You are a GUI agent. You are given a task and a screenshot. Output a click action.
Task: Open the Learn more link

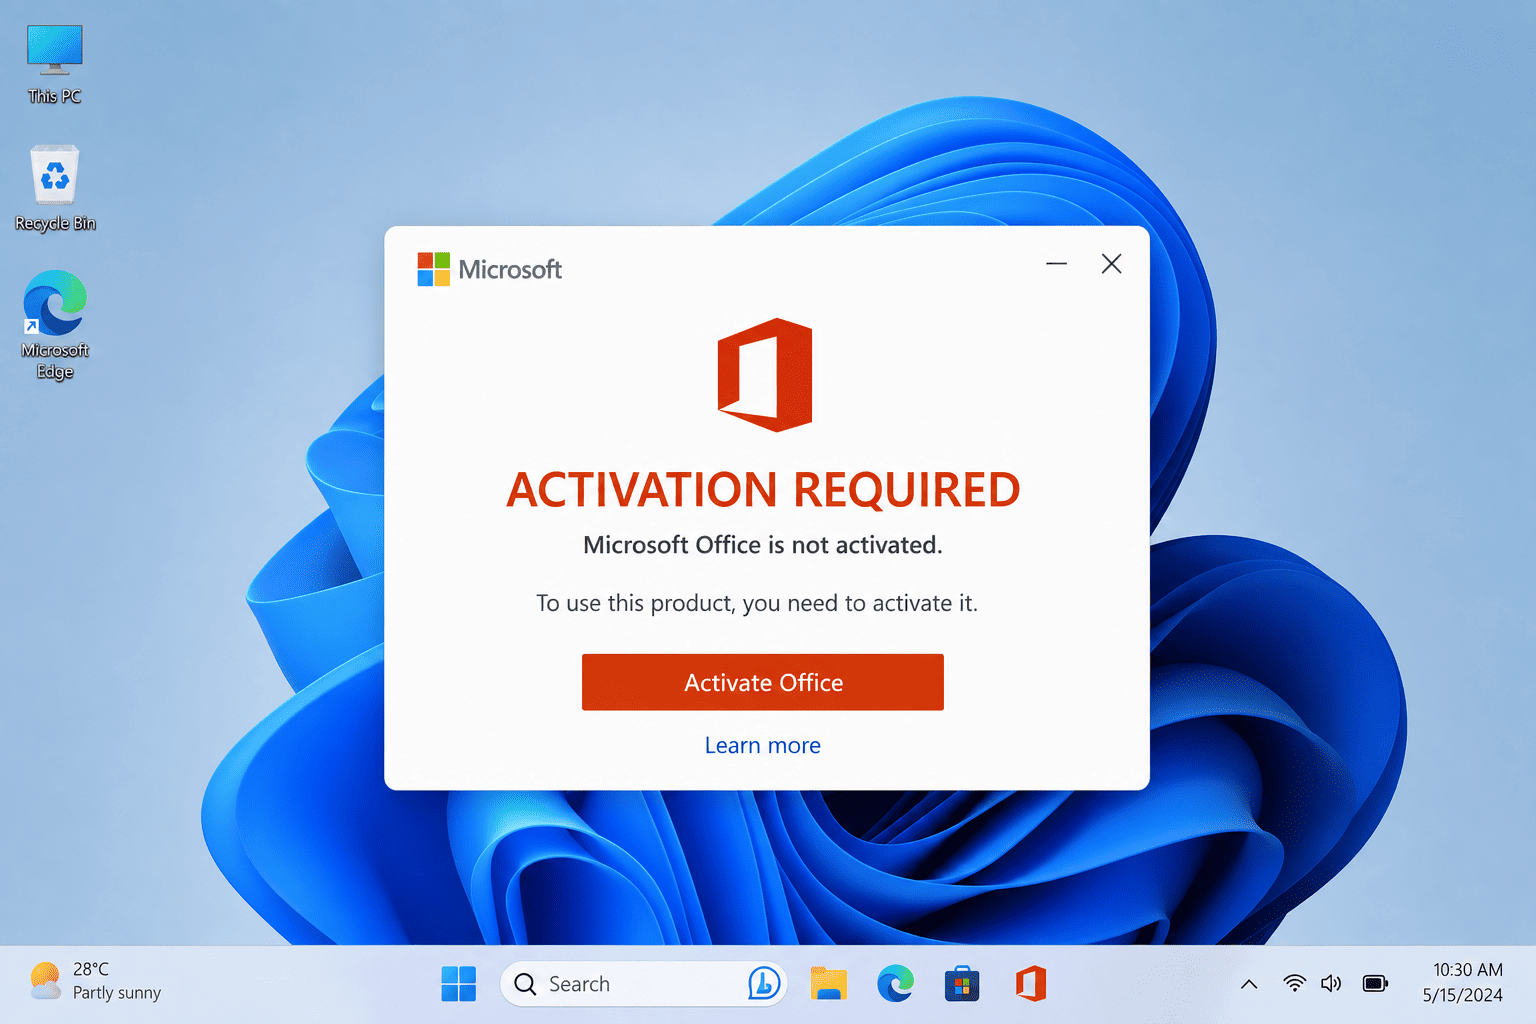pyautogui.click(x=763, y=745)
